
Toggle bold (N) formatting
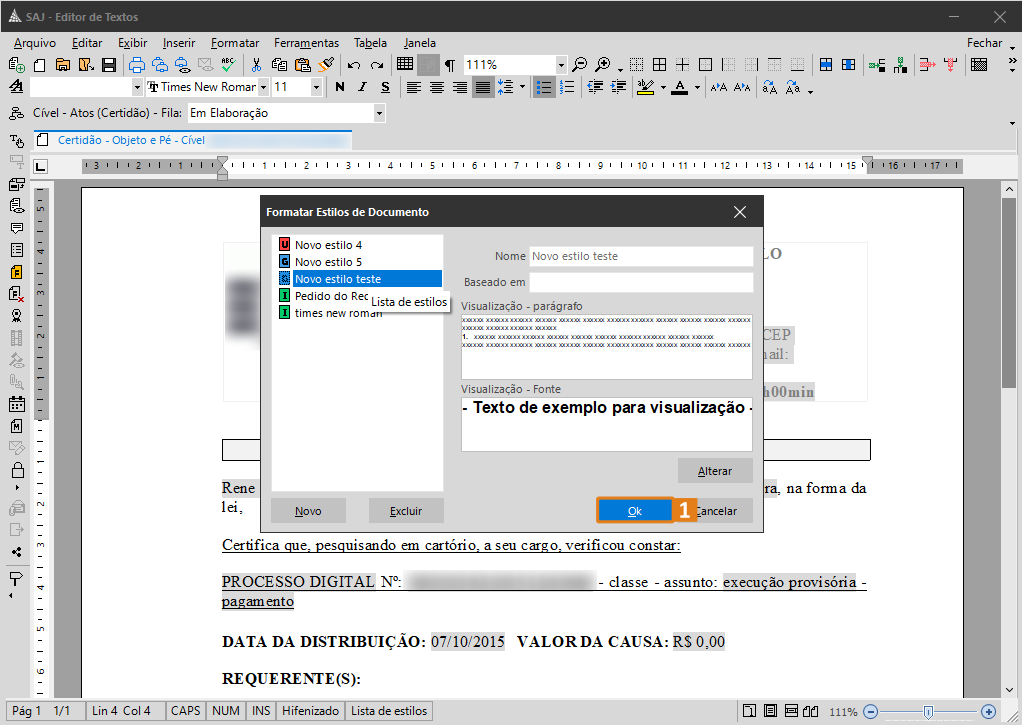tap(340, 87)
